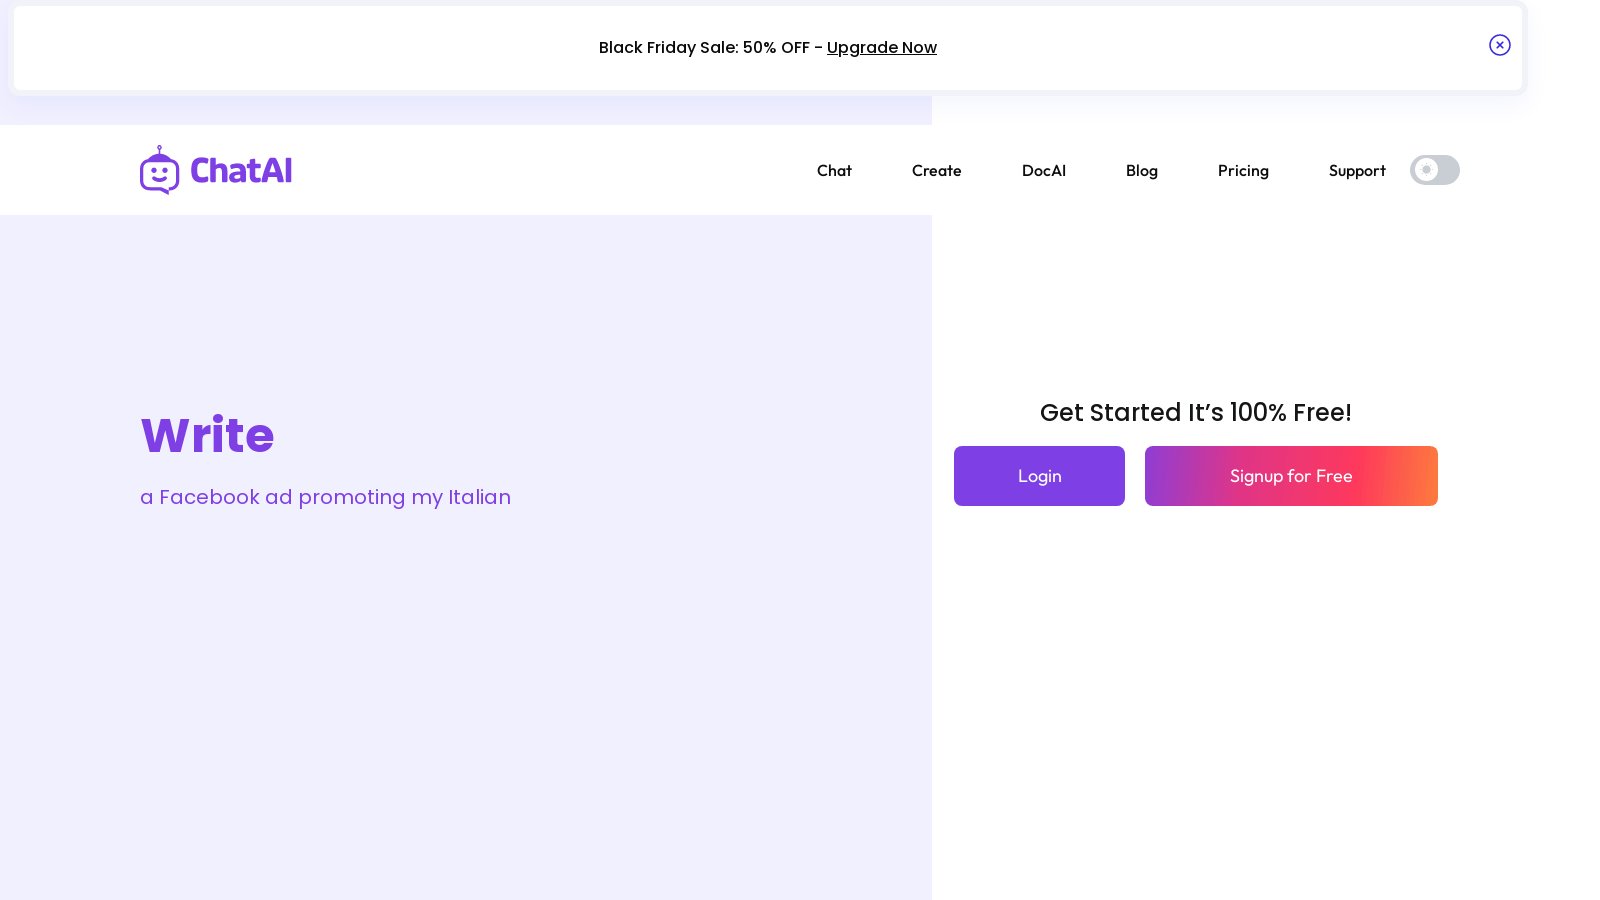This screenshot has height=900, width=1600.
Task: Click the ChatAI wordmark text
Action: pos(241,171)
